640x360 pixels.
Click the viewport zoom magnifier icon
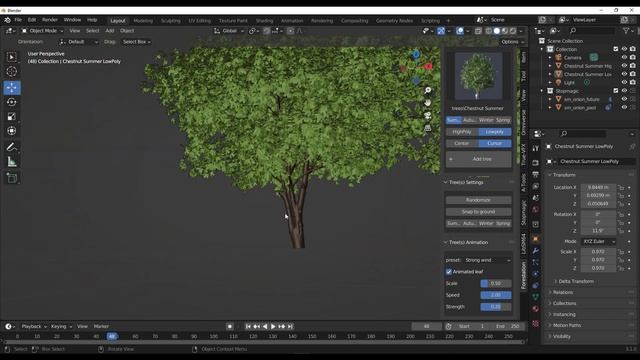tap(427, 90)
